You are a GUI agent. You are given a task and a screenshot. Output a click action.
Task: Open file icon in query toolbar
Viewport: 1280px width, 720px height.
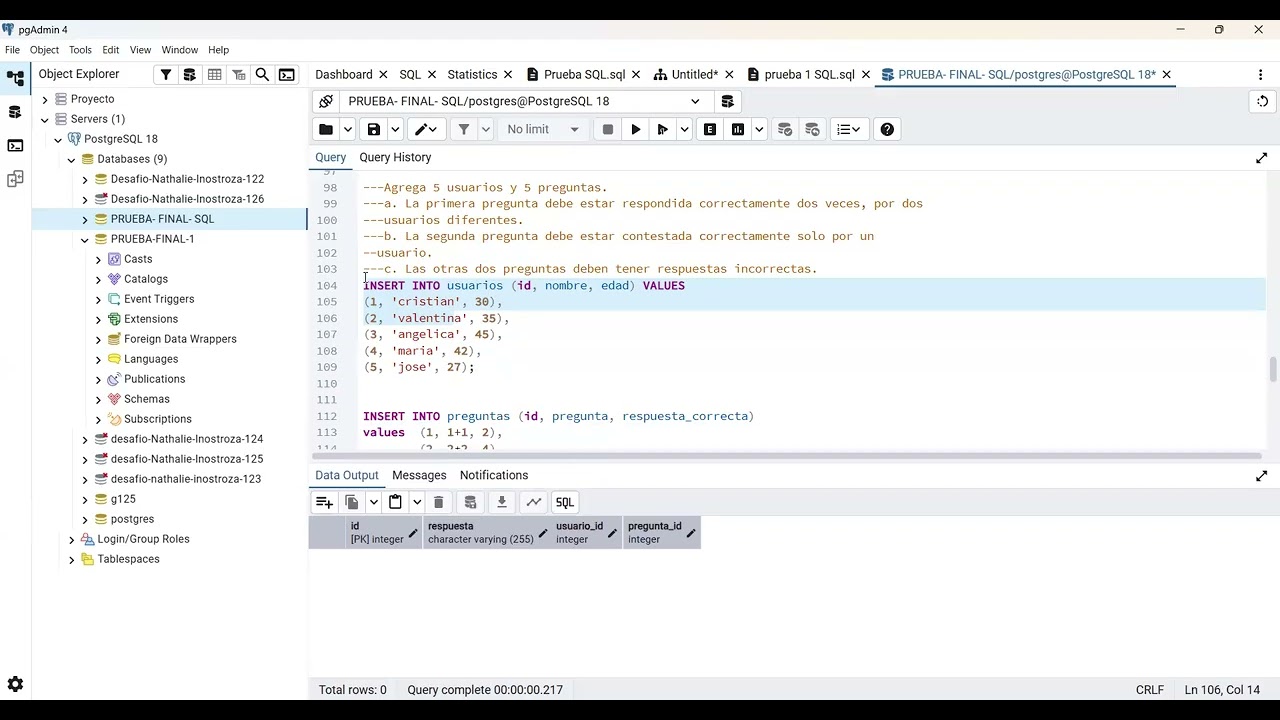tap(326, 129)
